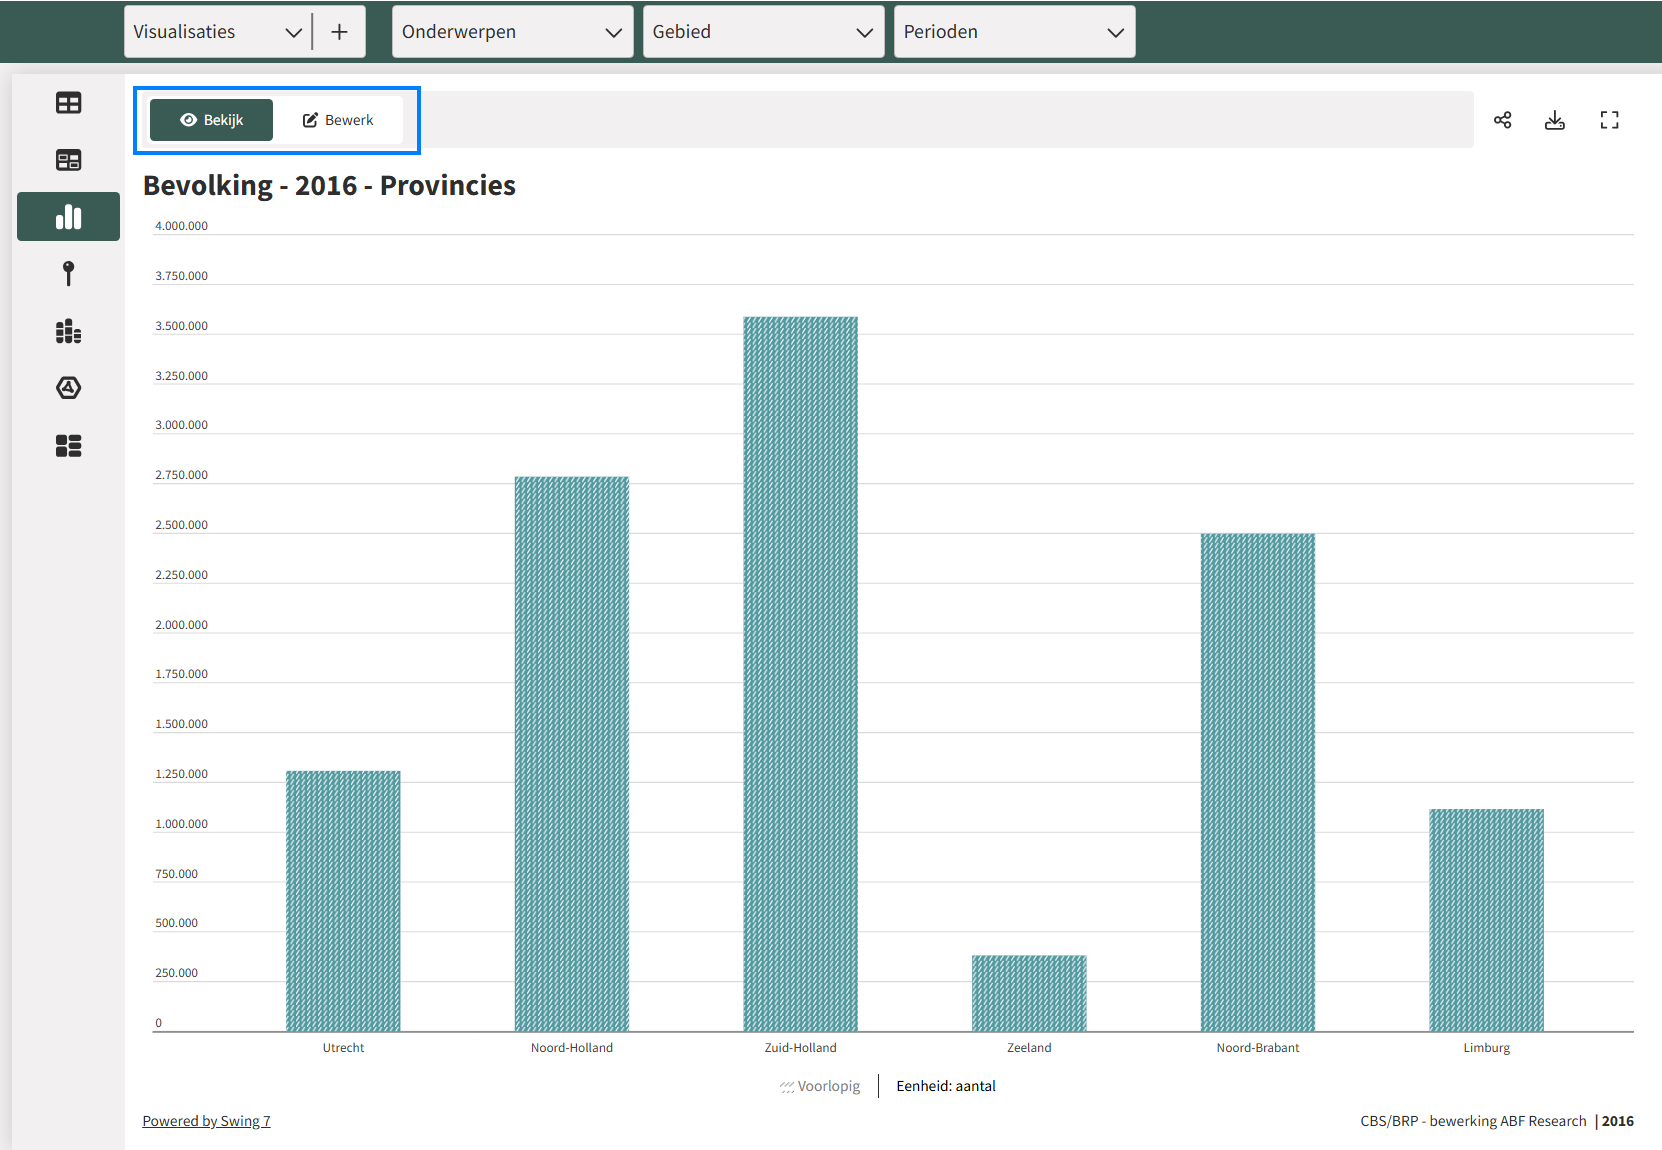The width and height of the screenshot is (1662, 1150).
Task: Select the Zeeland bar in the chart
Action: [x=1029, y=993]
